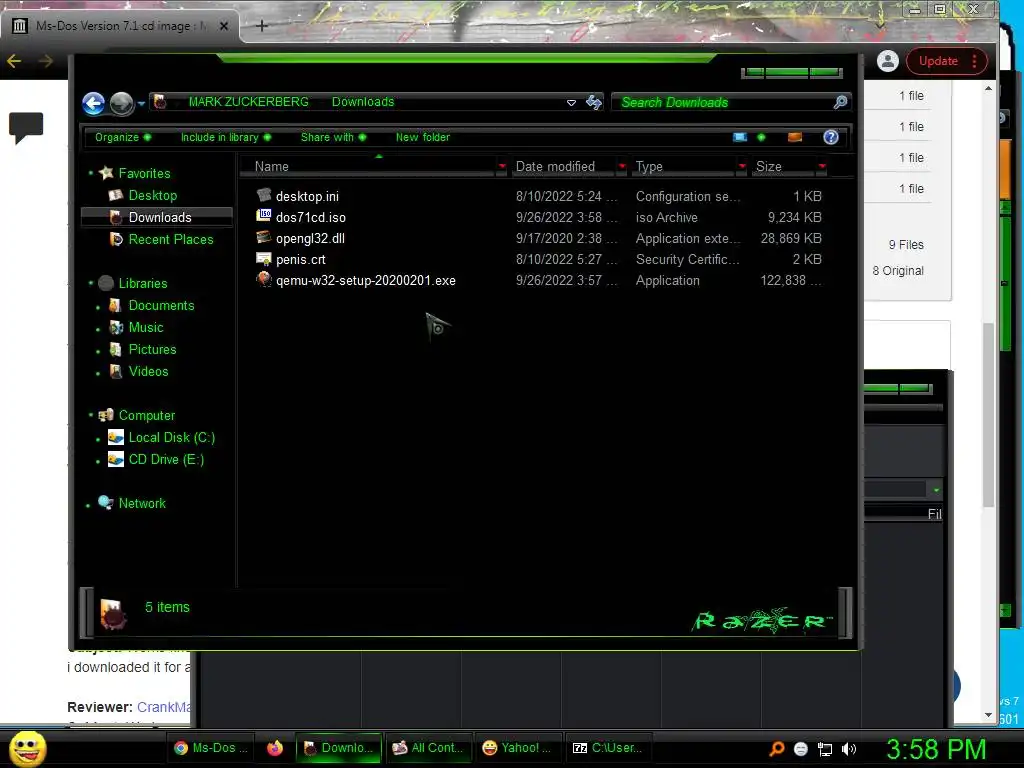Select the penis.crt certificate file

pos(300,259)
